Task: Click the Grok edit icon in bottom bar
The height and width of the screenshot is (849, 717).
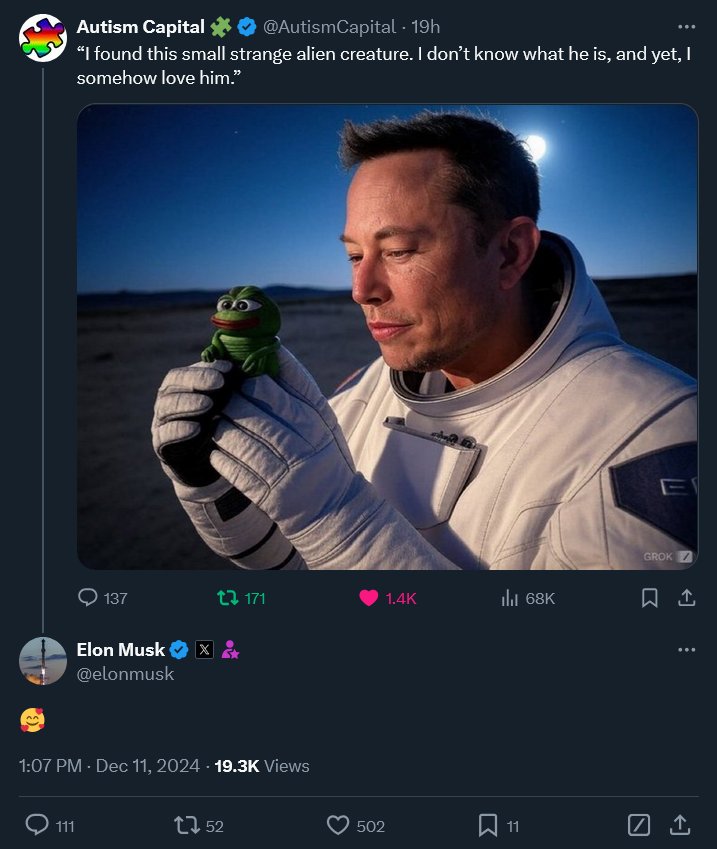Action: (x=638, y=826)
